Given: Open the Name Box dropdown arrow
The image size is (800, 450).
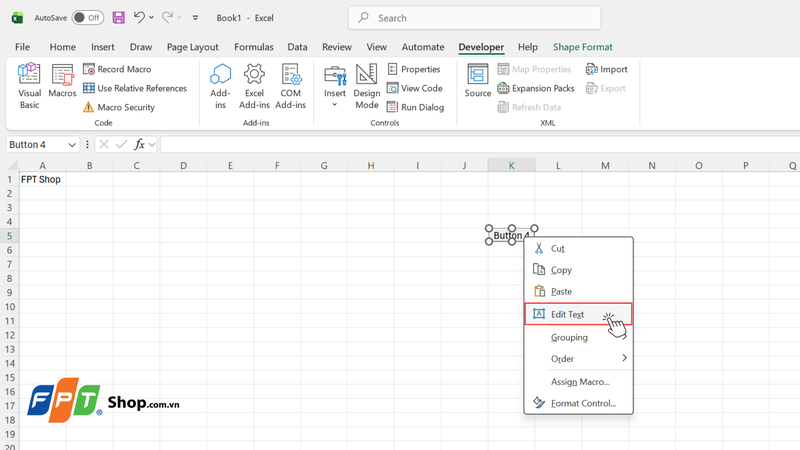Looking at the screenshot, I should [x=72, y=145].
